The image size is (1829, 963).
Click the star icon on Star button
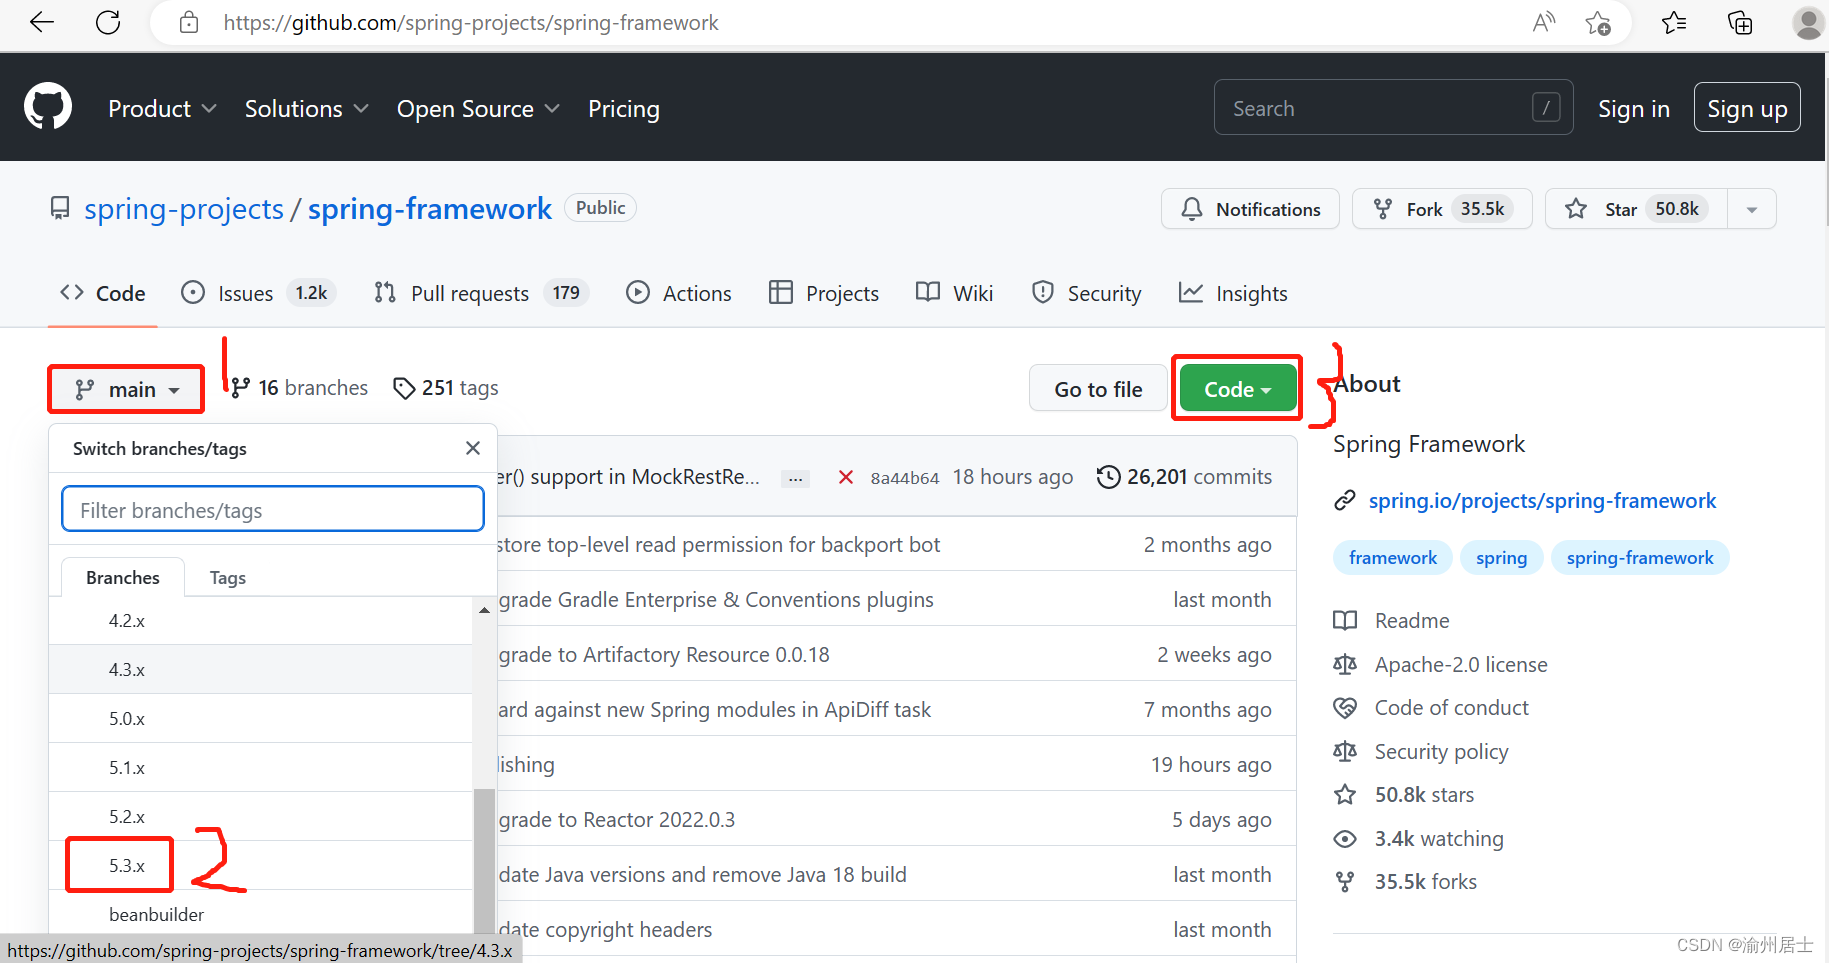(1576, 209)
